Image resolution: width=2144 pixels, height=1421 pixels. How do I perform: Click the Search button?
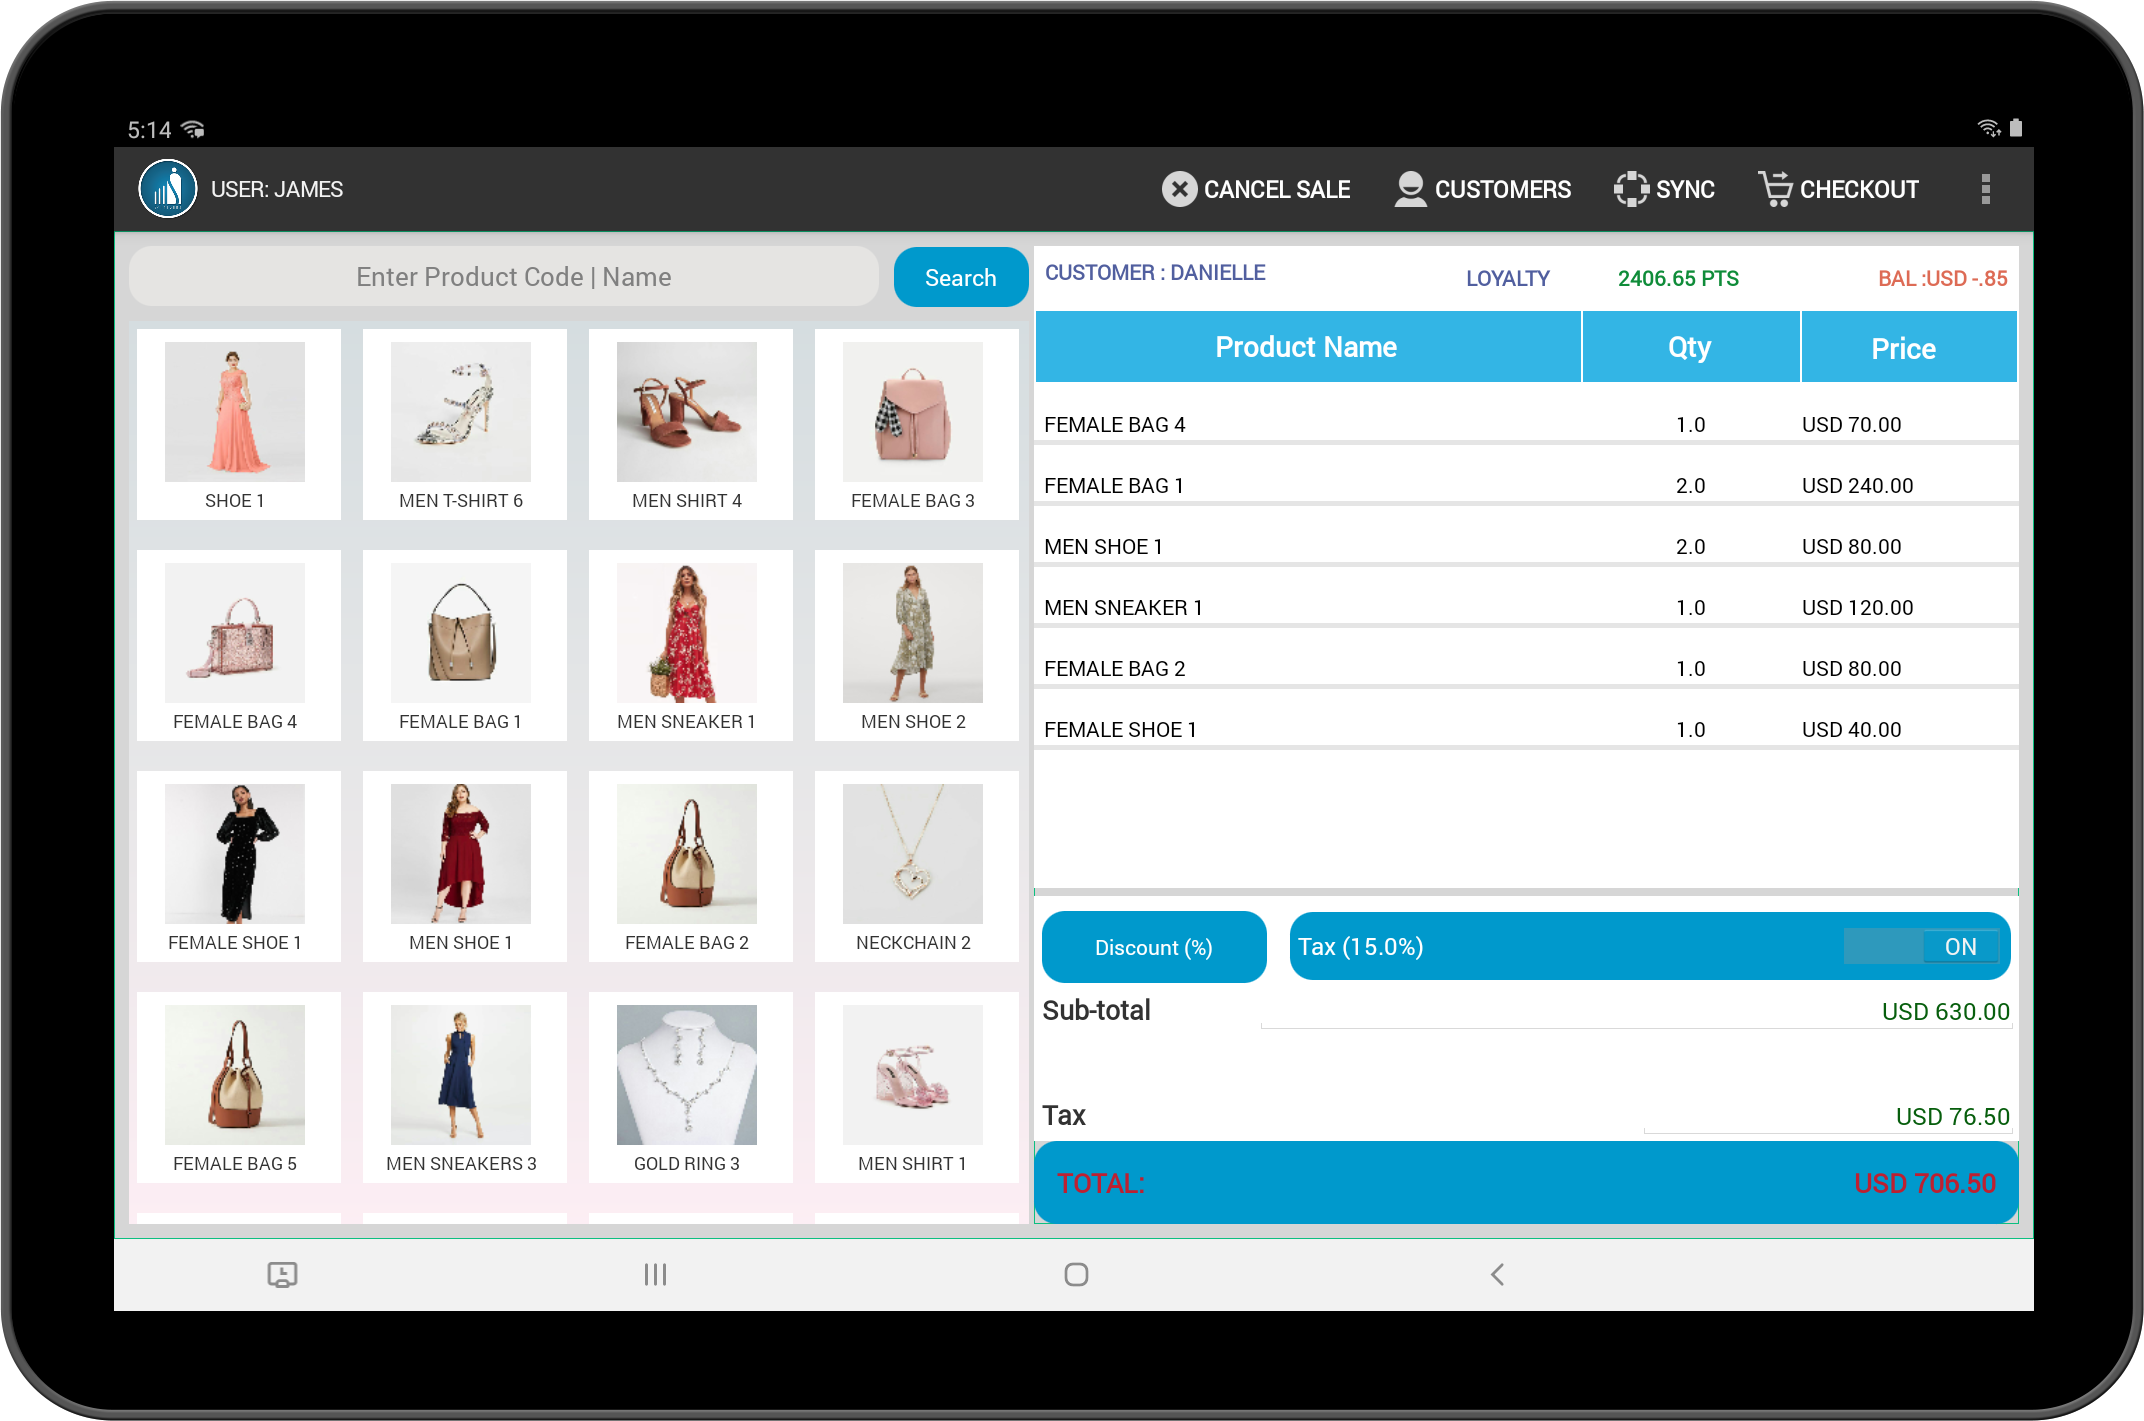tap(960, 277)
